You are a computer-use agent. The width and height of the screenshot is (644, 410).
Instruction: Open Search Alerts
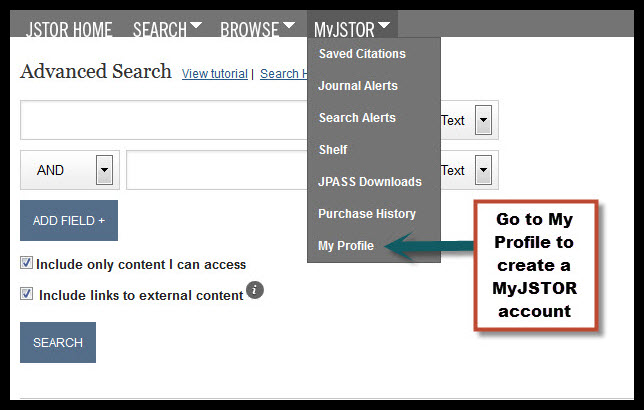357,117
